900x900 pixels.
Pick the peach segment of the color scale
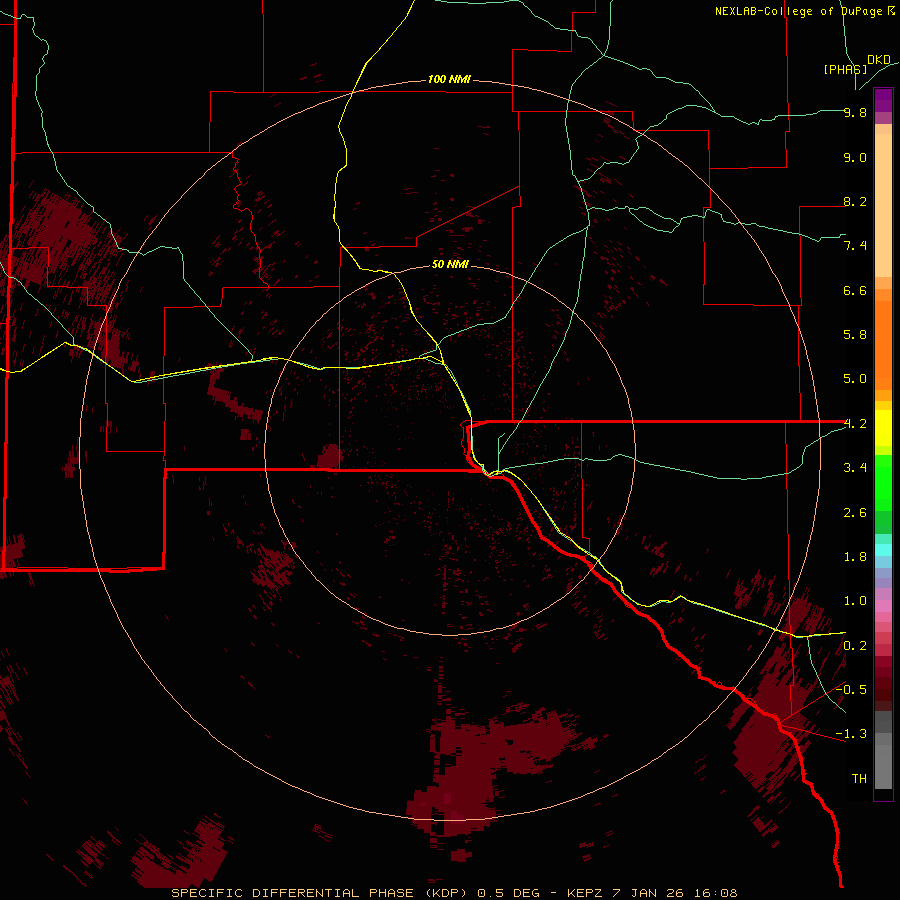(883, 205)
